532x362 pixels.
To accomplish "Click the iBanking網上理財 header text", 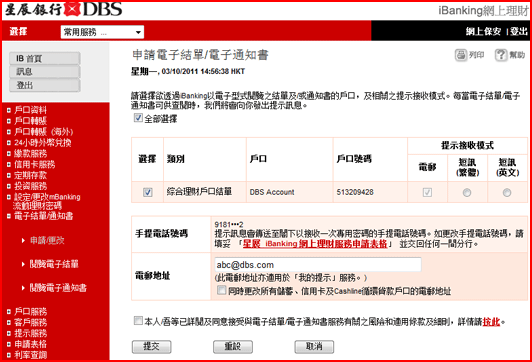I will (x=483, y=11).
